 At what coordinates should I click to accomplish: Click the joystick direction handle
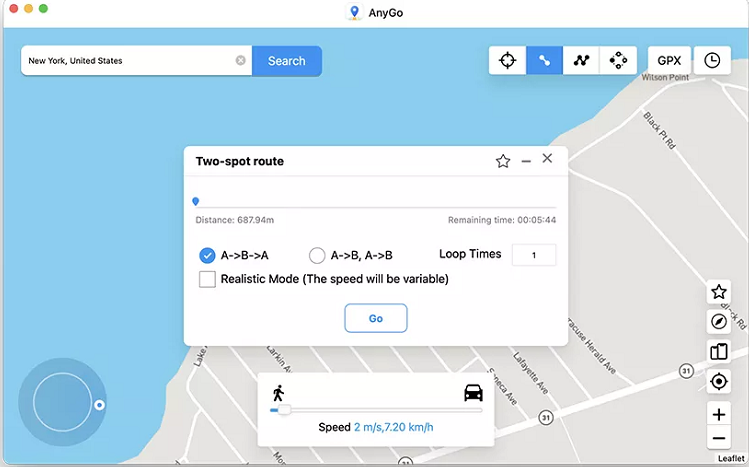99,405
